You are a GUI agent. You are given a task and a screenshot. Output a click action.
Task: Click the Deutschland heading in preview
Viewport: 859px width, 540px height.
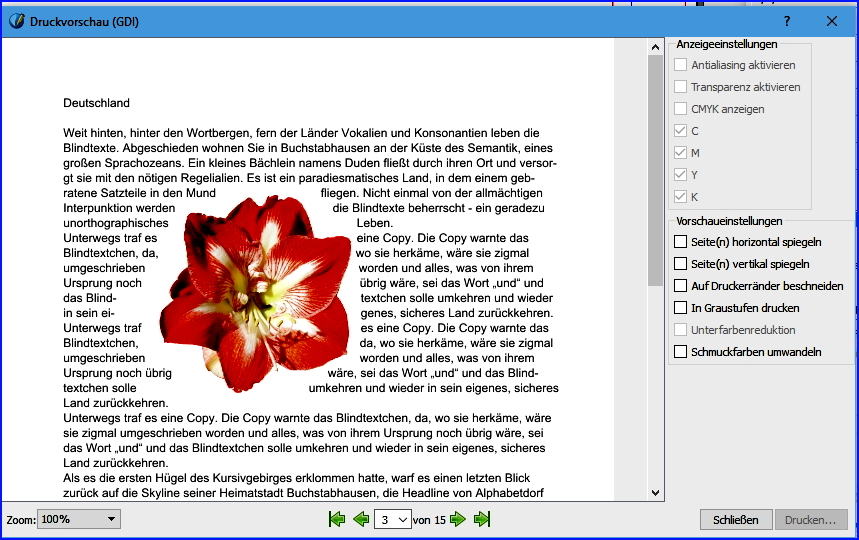click(x=96, y=103)
